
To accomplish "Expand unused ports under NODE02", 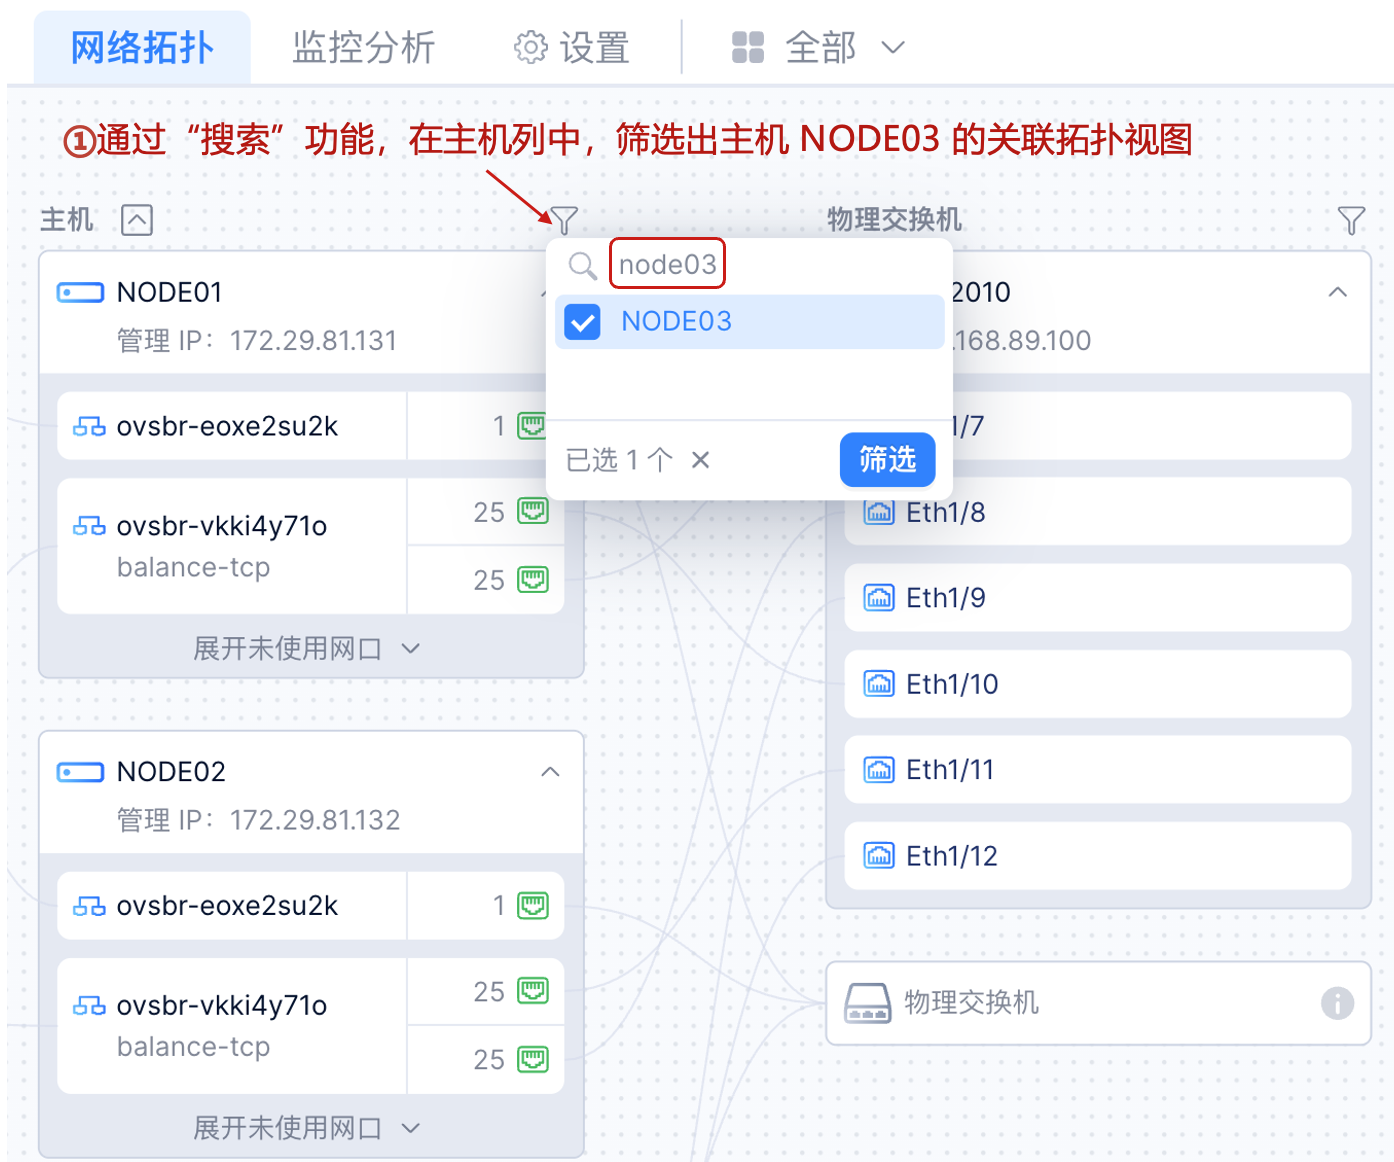I will click(x=306, y=1128).
